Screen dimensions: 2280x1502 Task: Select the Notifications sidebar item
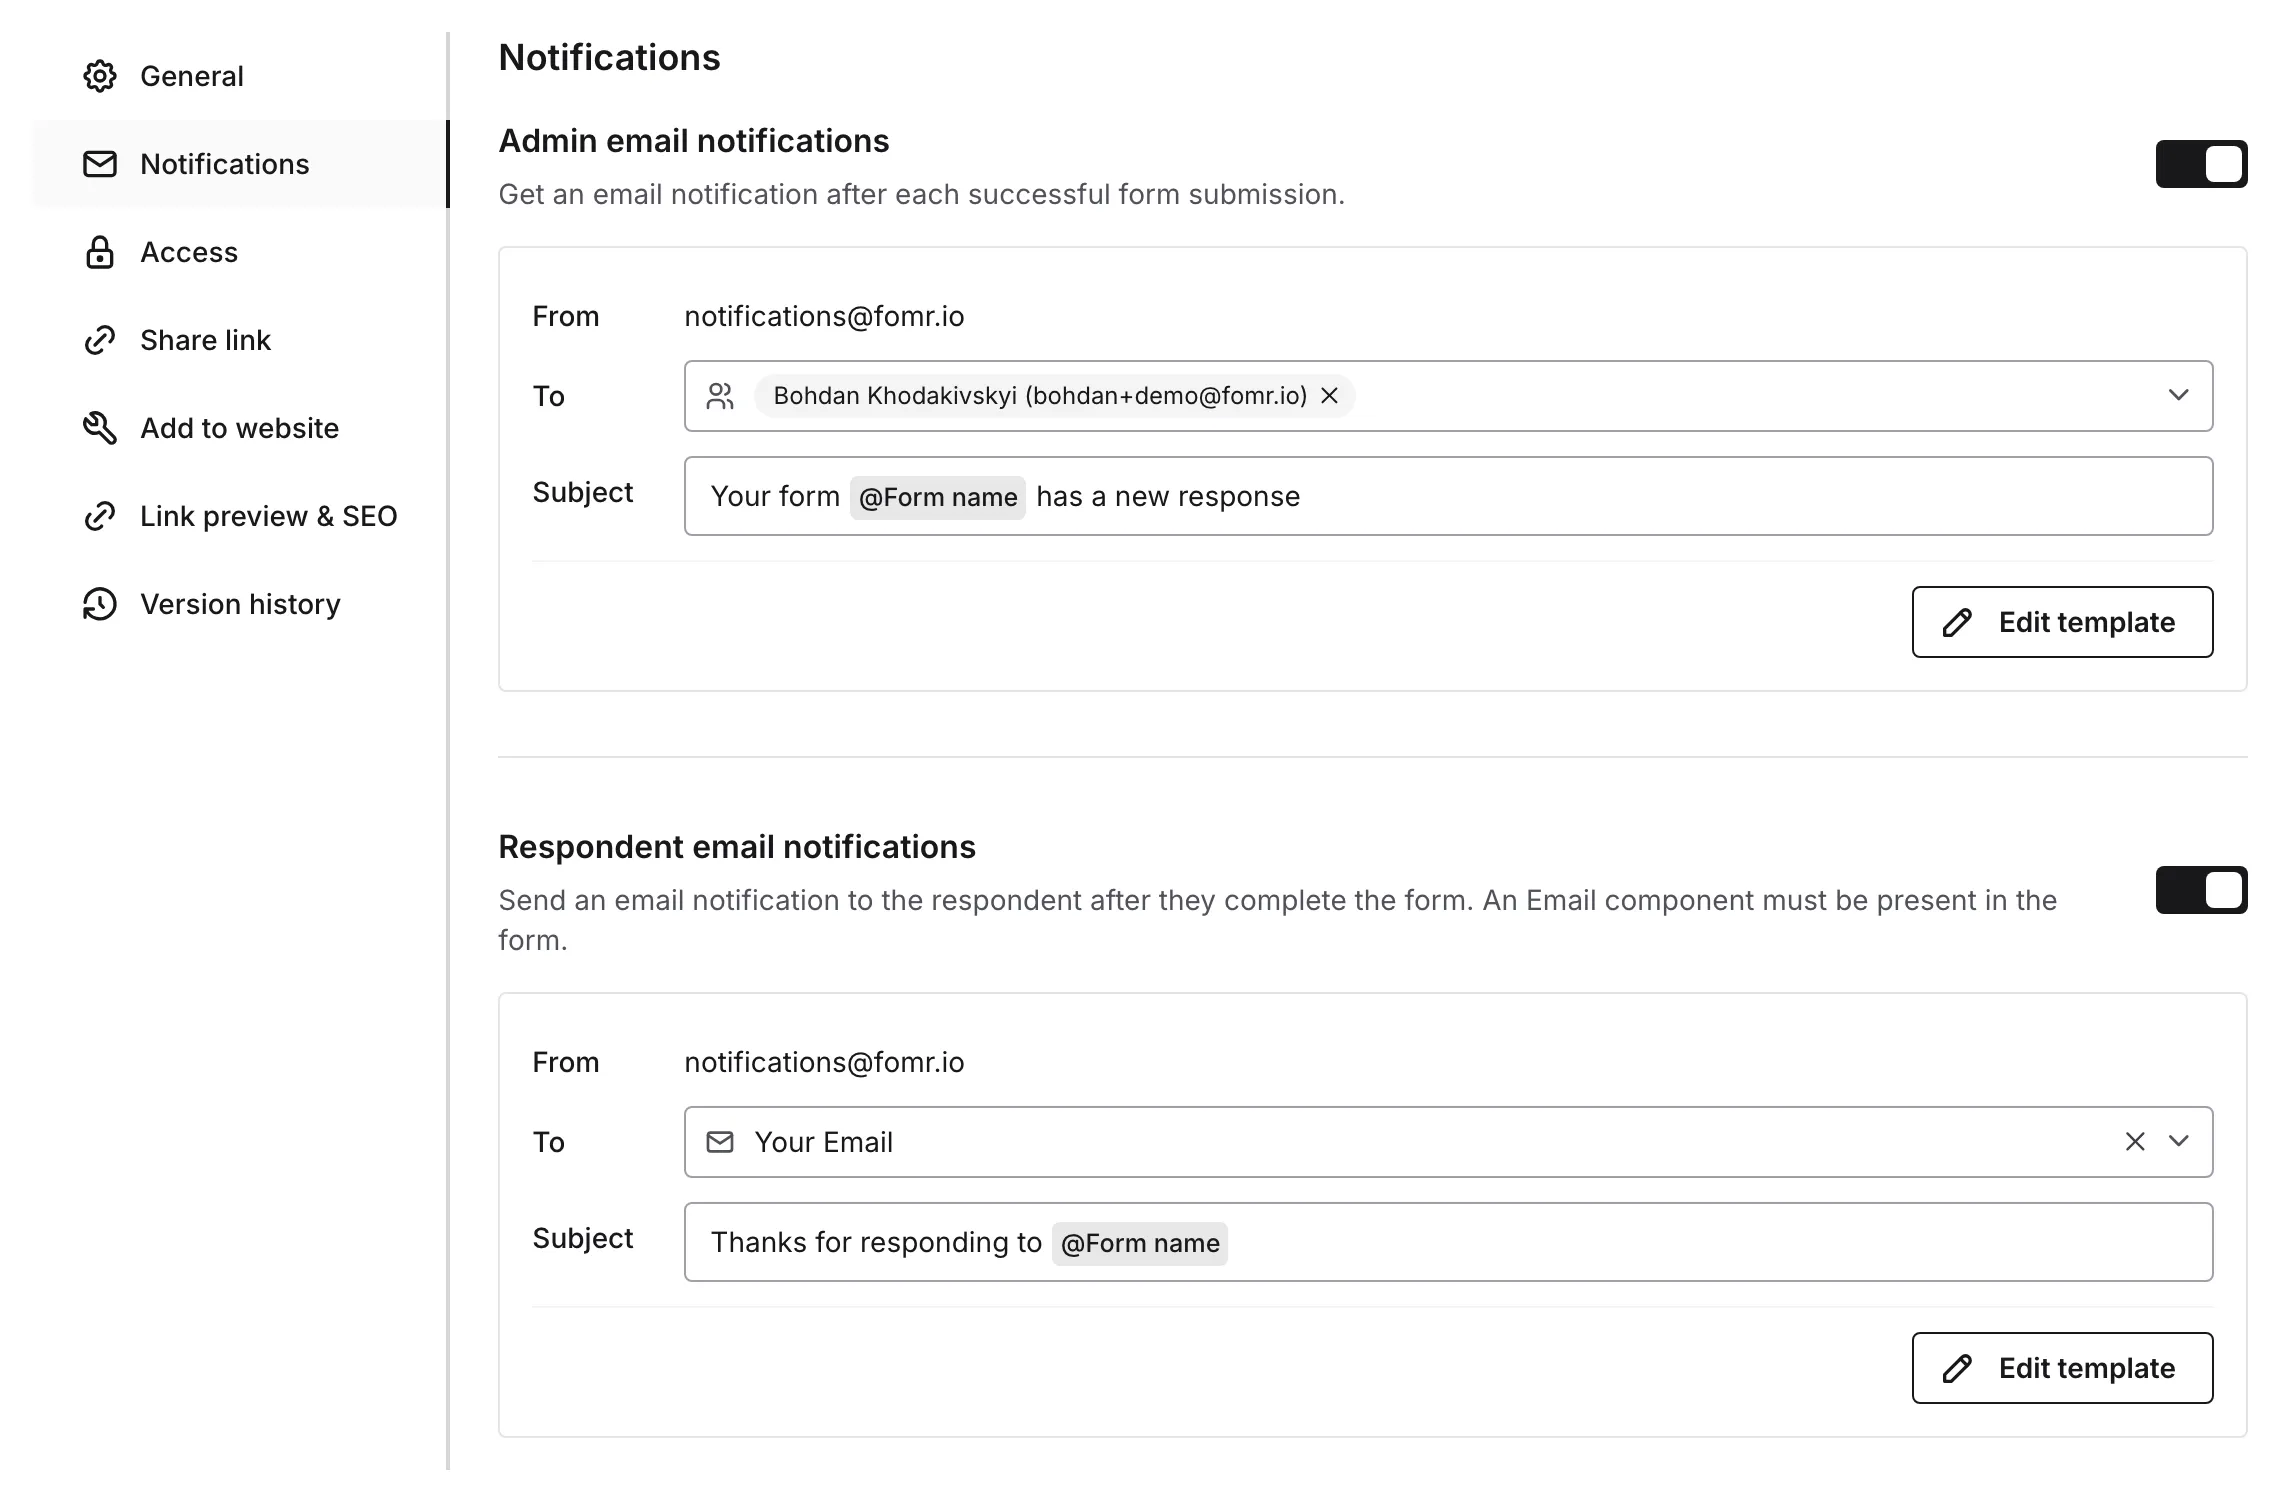pyautogui.click(x=240, y=164)
